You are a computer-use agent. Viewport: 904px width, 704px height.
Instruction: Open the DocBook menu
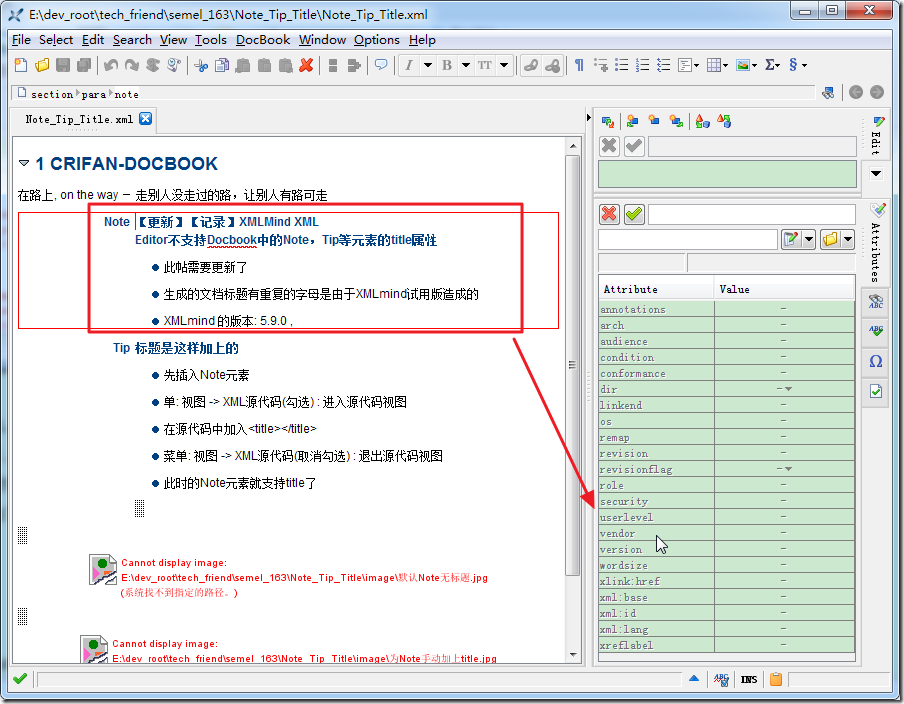point(263,40)
